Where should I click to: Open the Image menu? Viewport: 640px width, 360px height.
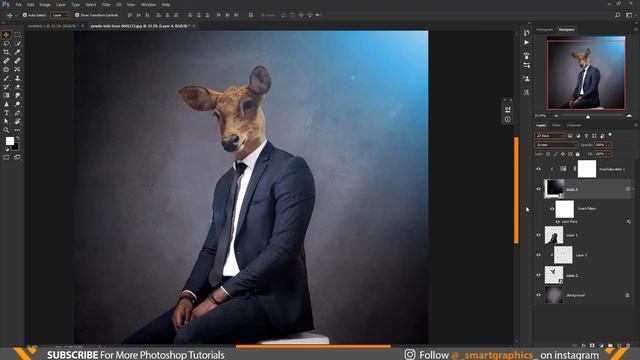(45, 4)
